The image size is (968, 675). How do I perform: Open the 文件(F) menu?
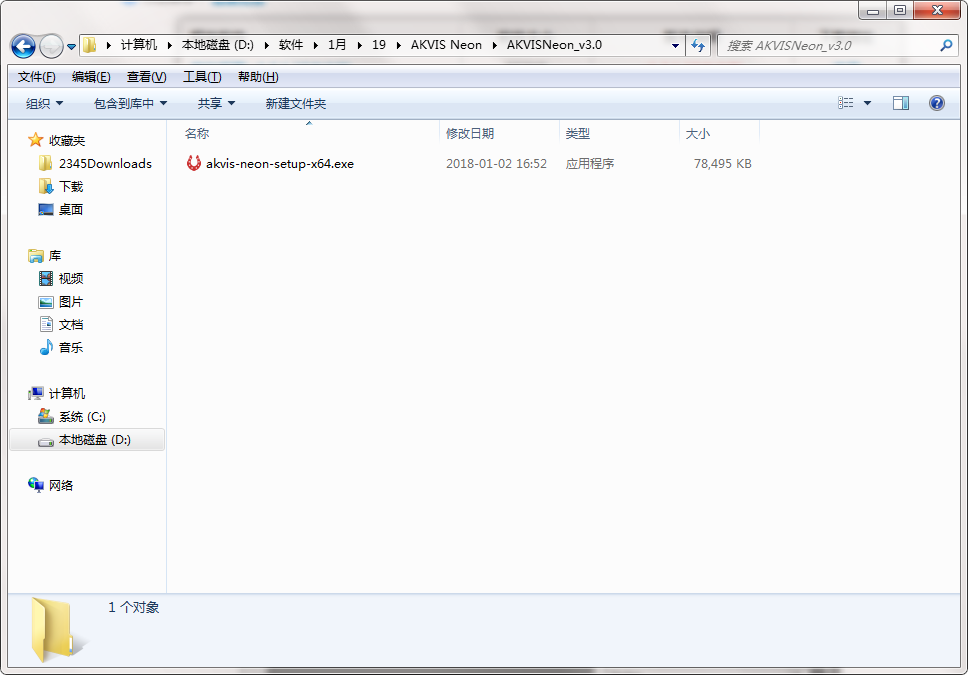36,77
